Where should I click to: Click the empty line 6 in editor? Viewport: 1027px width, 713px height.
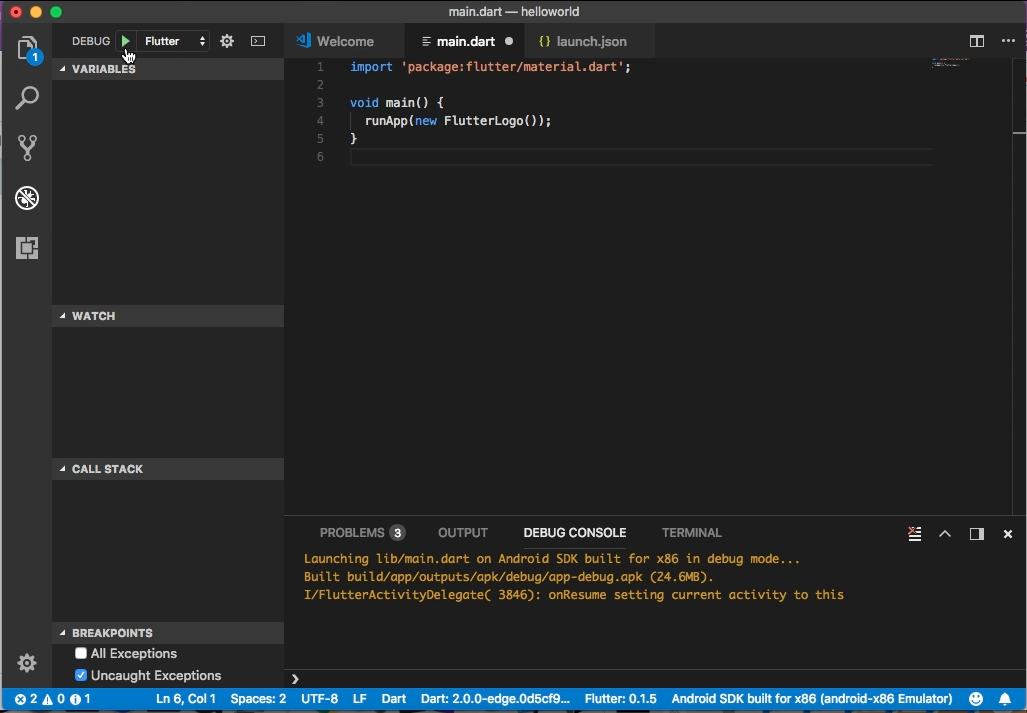641,157
